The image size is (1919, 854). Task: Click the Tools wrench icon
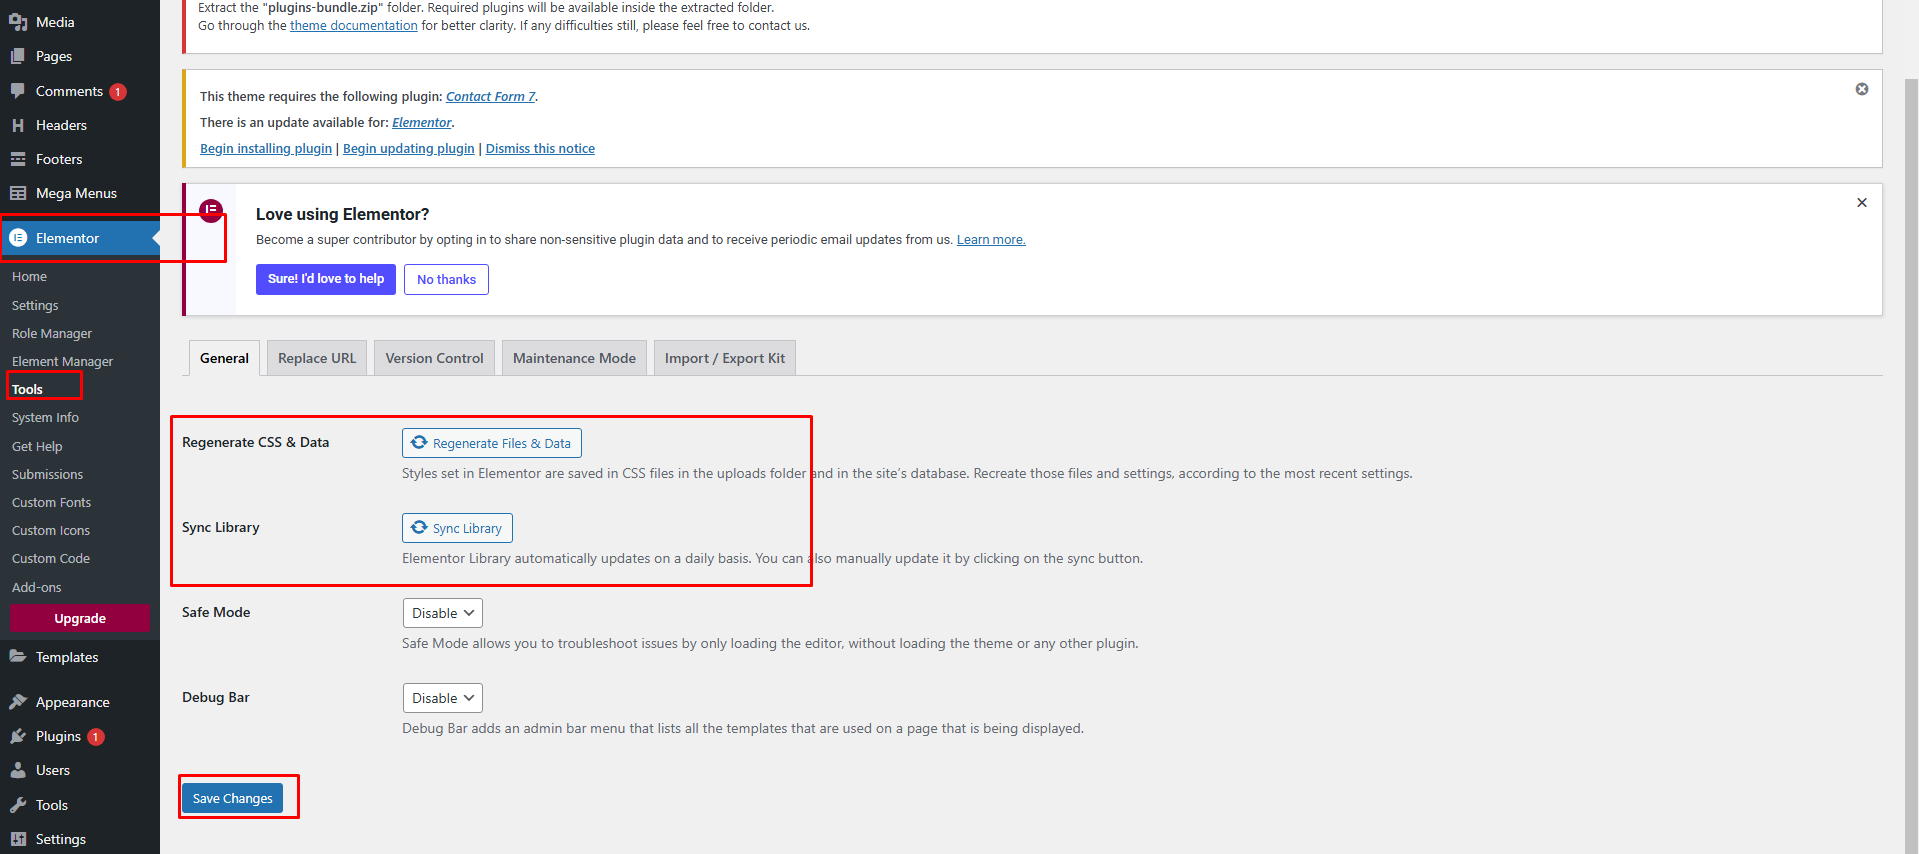(x=18, y=805)
